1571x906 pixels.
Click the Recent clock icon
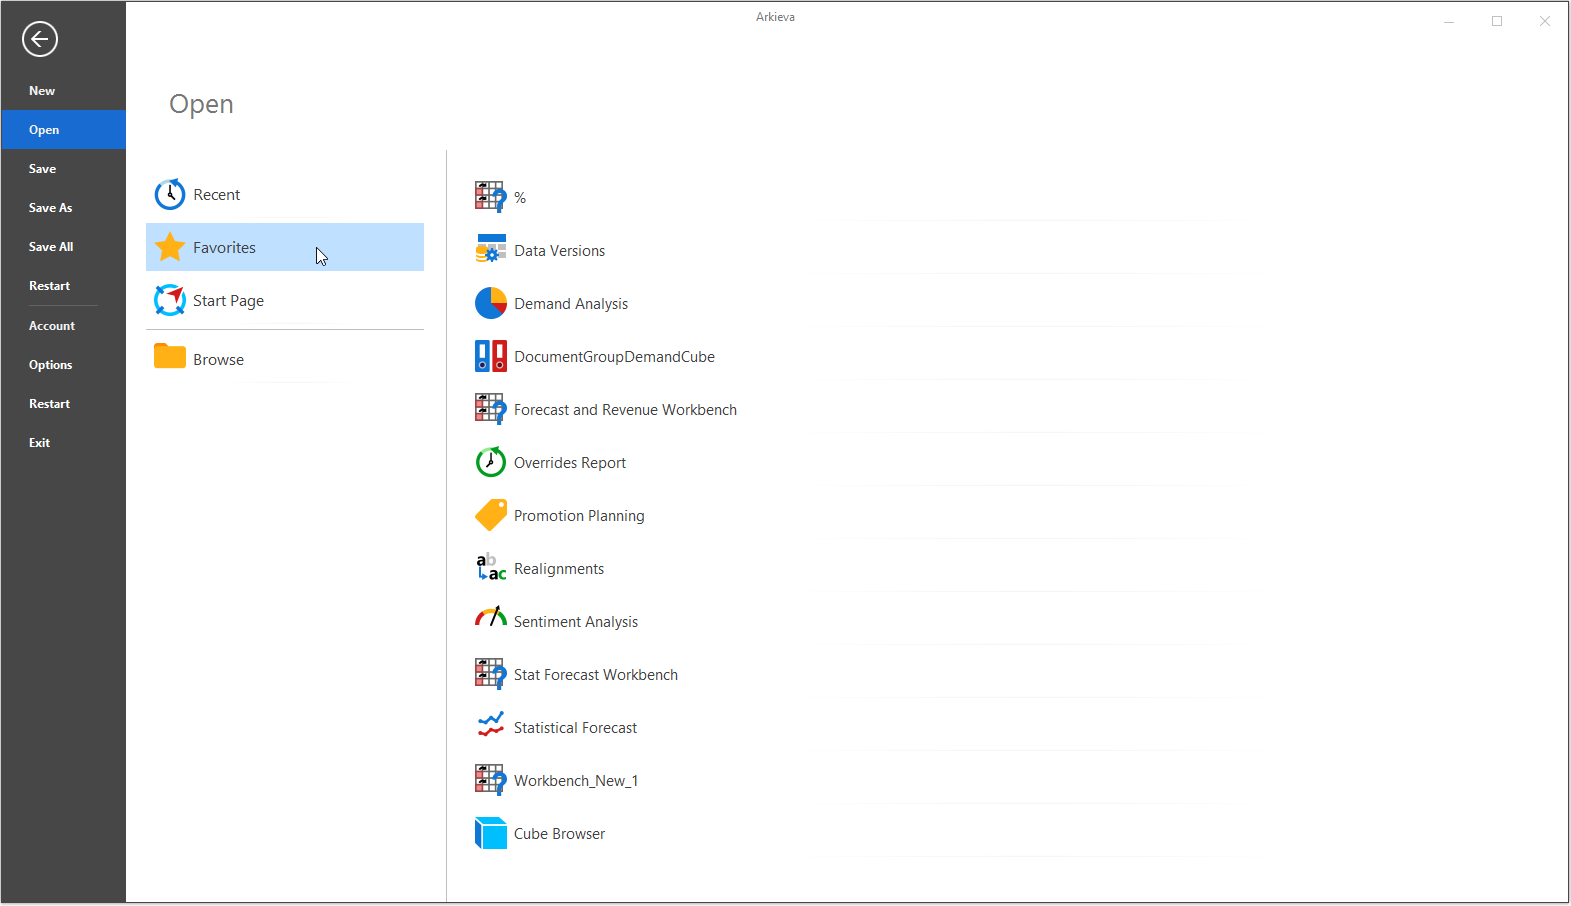click(x=170, y=194)
